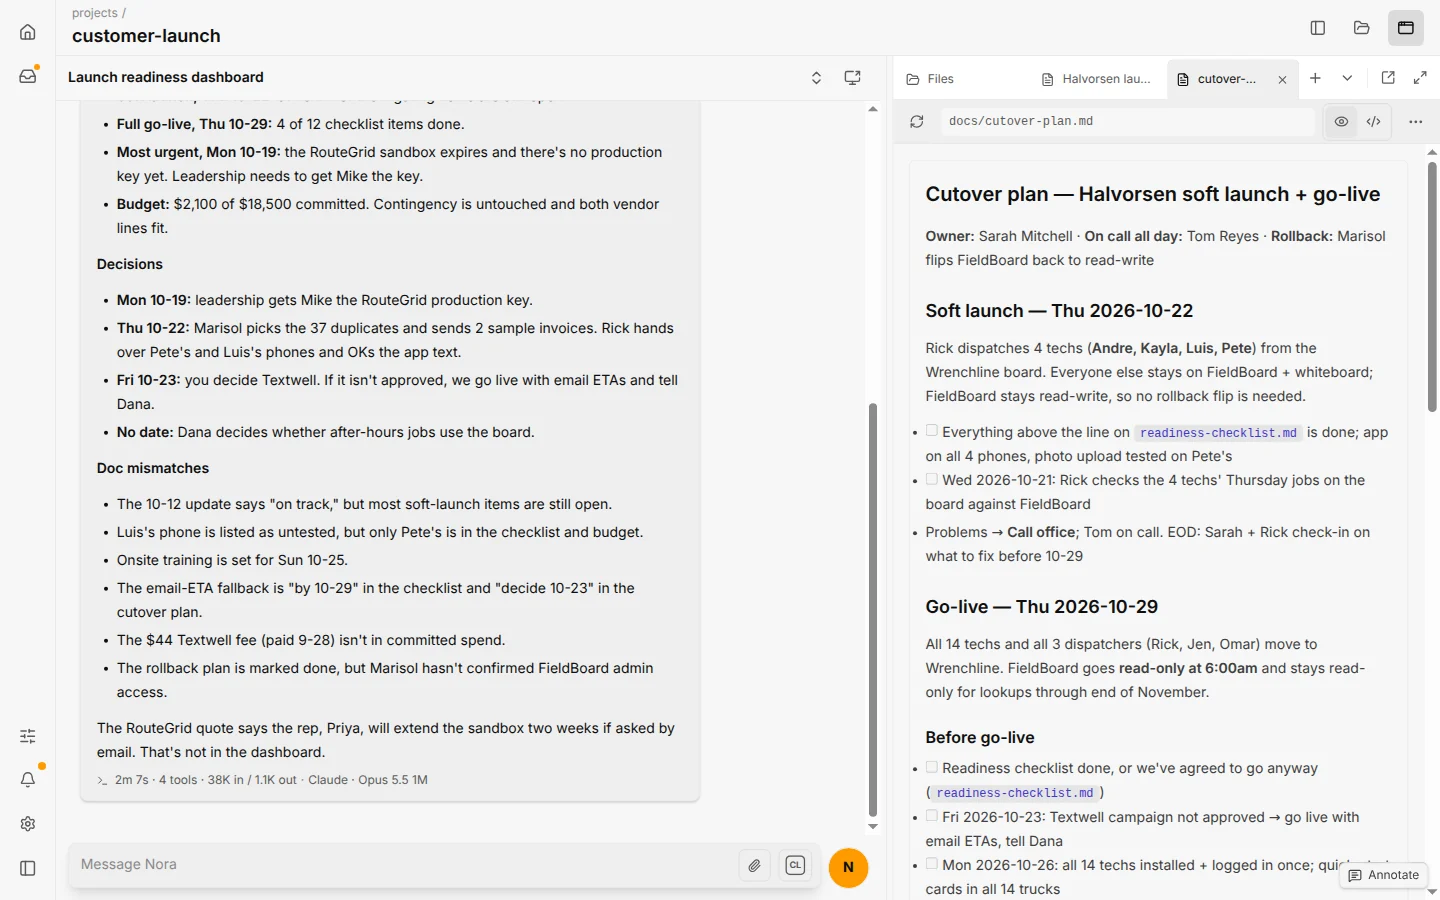Click the chat pane vertical scrollbar
This screenshot has width=1440, height=900.
873,610
